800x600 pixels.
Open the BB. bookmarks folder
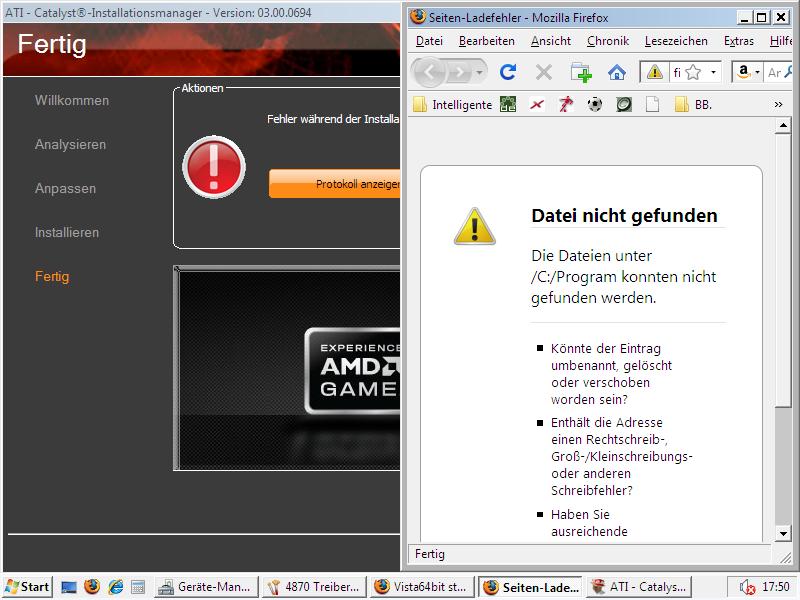693,105
